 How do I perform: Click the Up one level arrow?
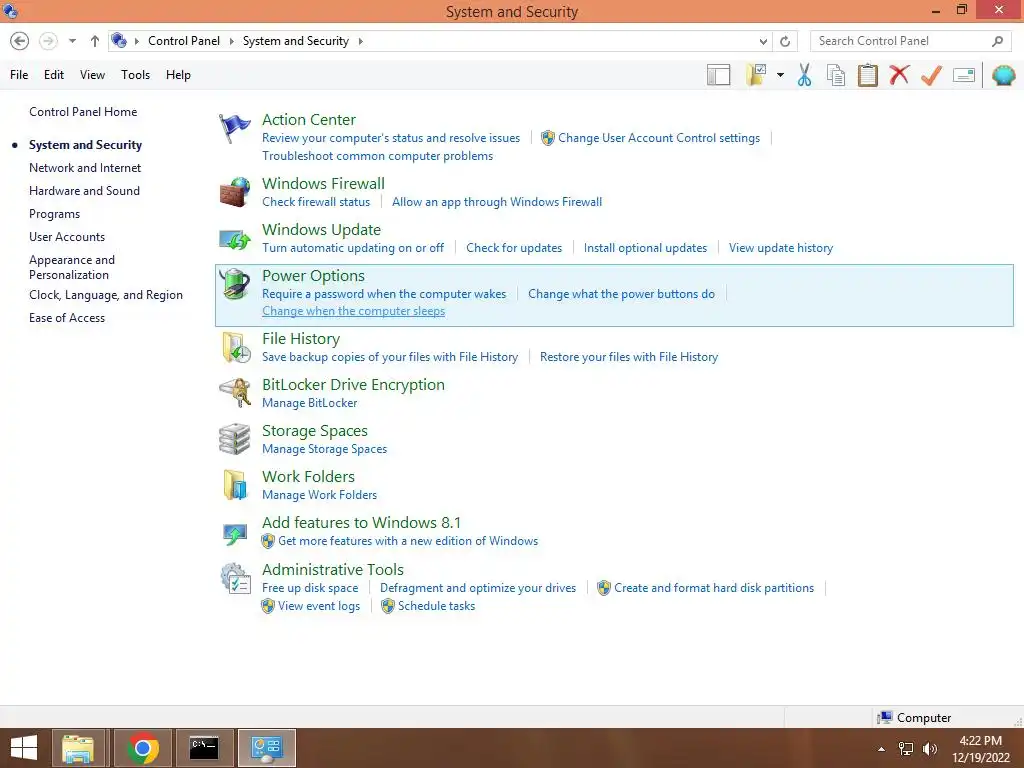click(95, 40)
